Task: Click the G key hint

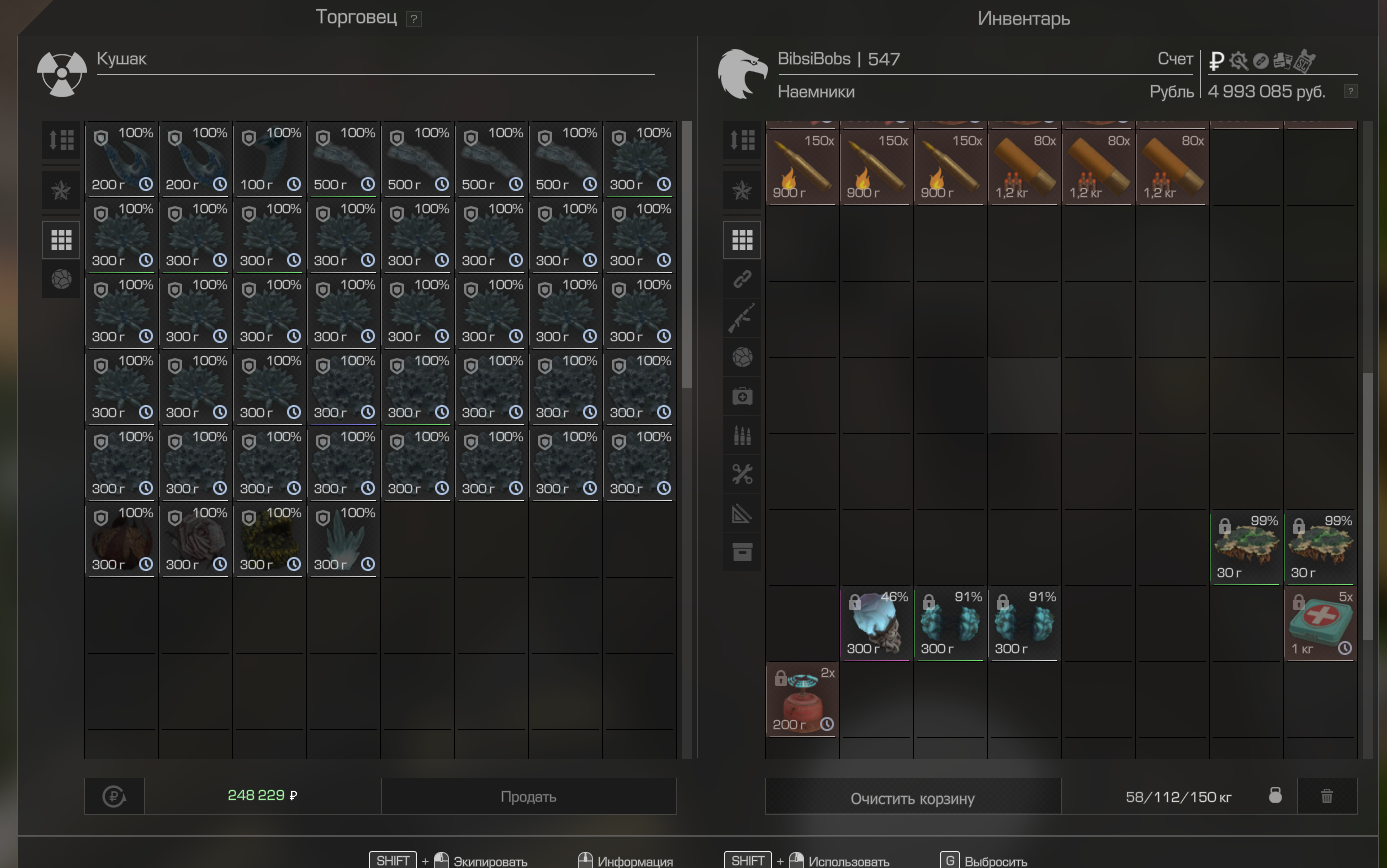Action: pyautogui.click(x=950, y=860)
